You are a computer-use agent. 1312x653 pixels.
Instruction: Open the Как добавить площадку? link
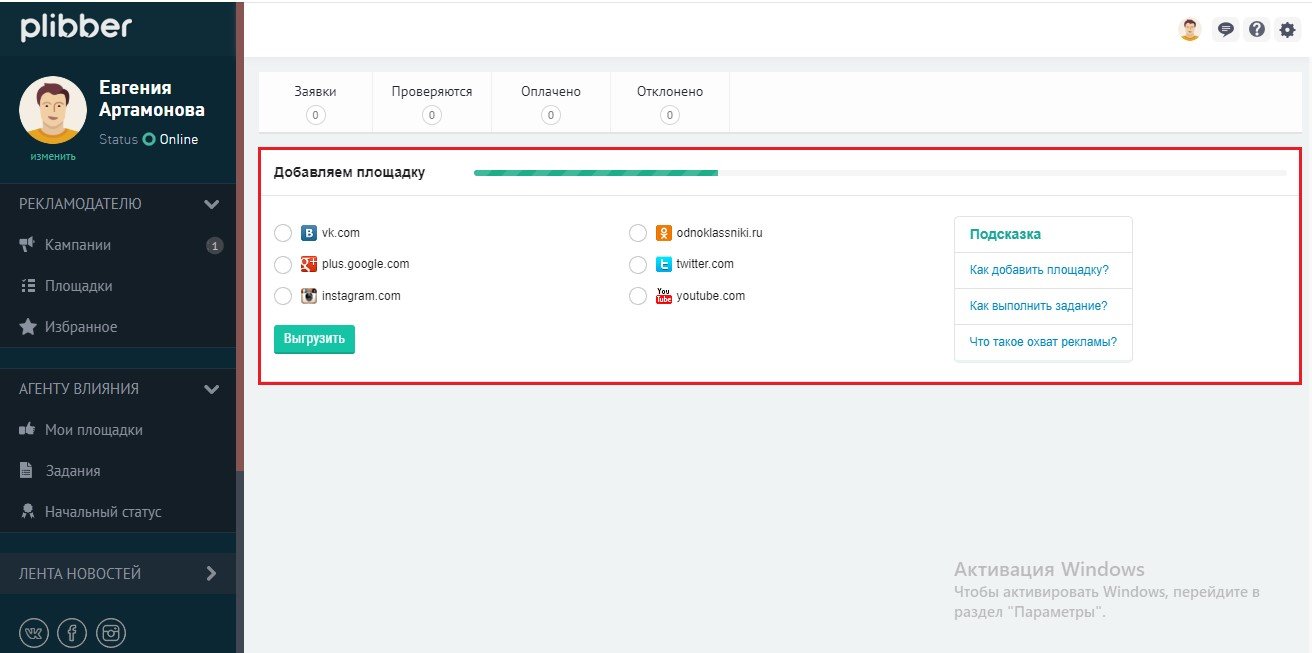coord(1039,270)
